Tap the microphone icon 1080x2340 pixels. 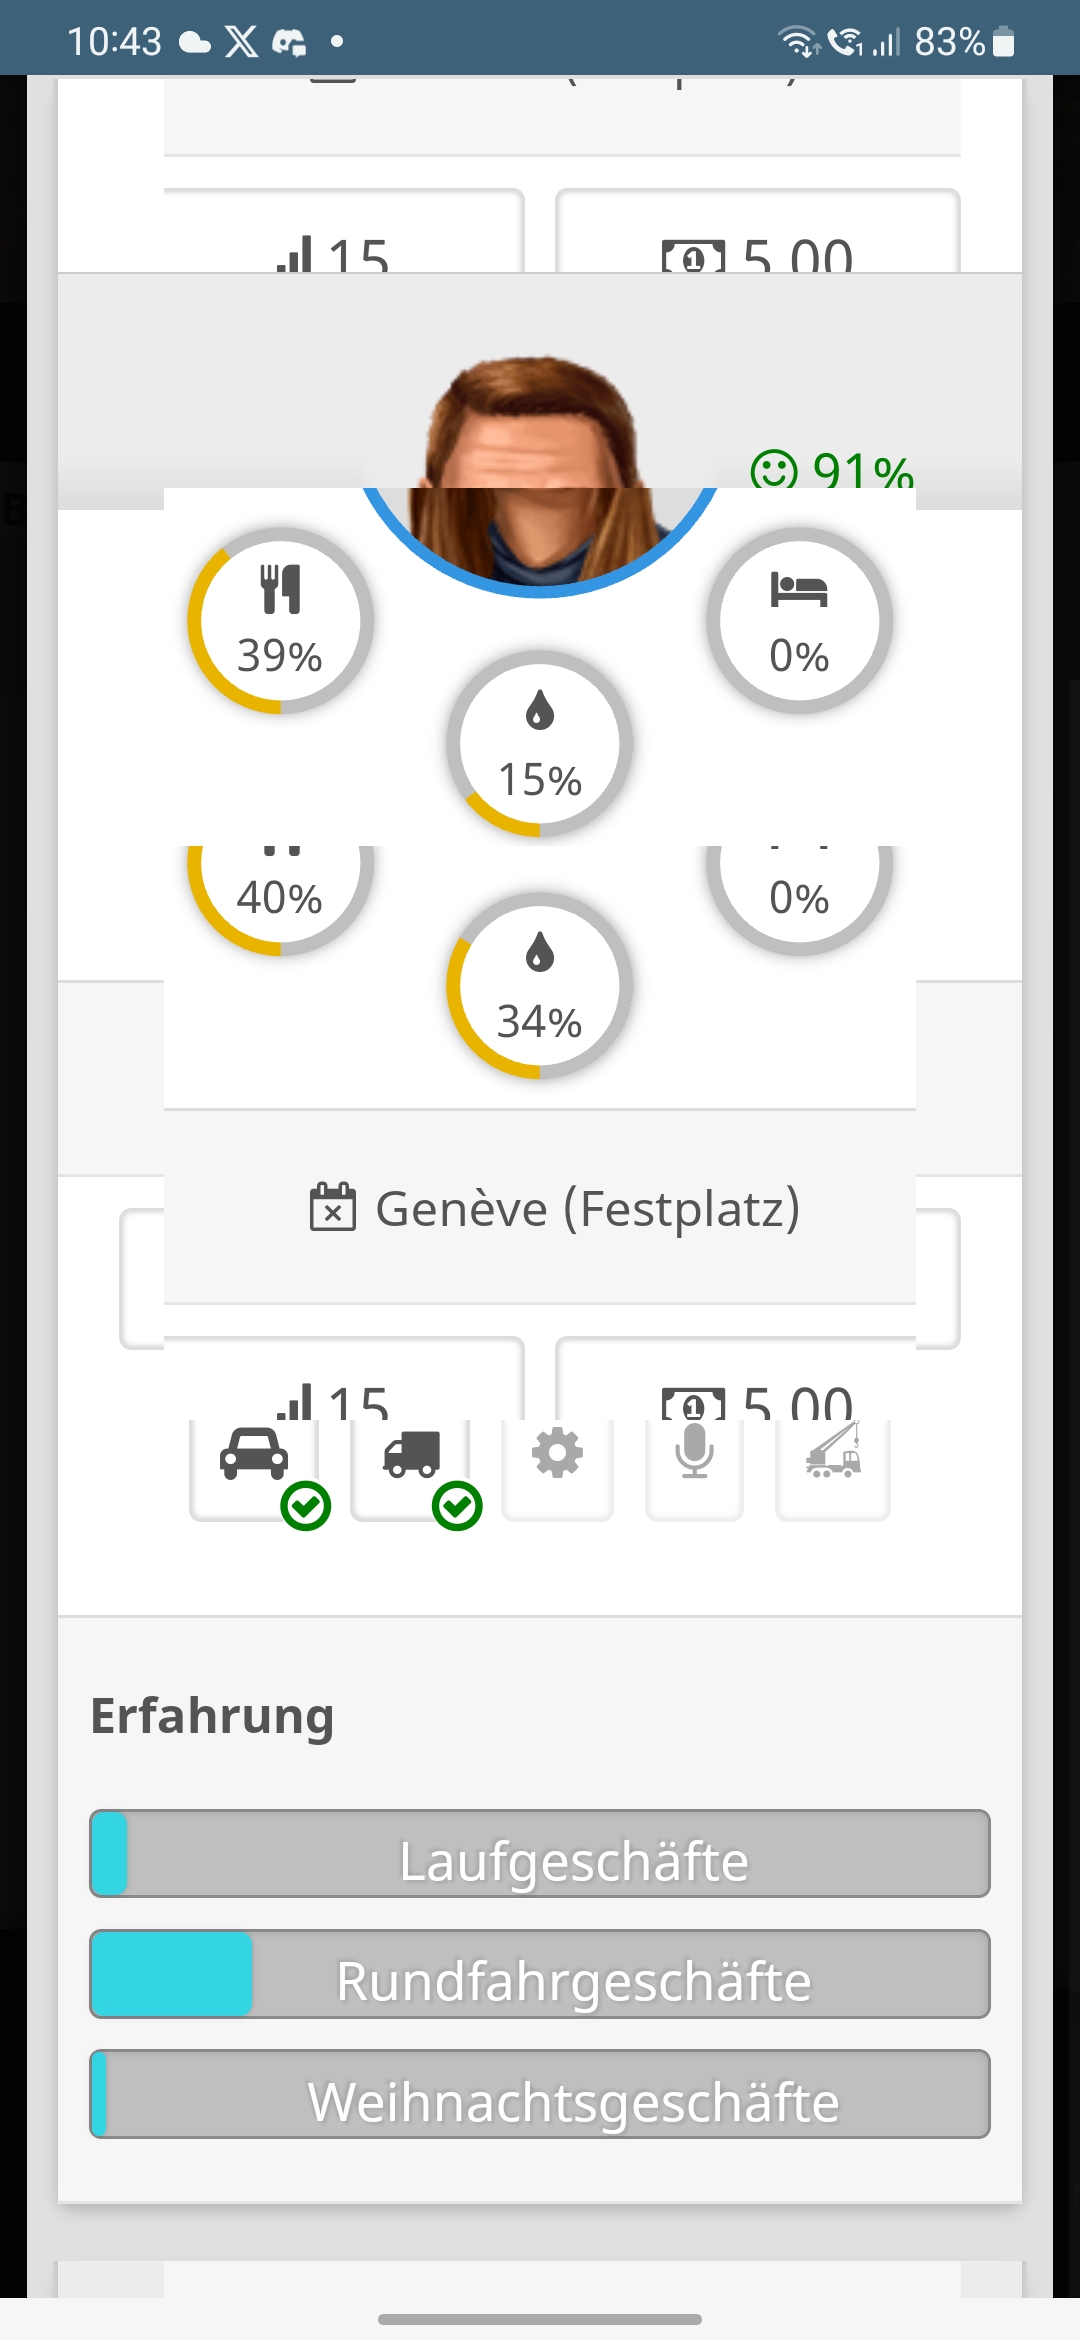point(694,1455)
